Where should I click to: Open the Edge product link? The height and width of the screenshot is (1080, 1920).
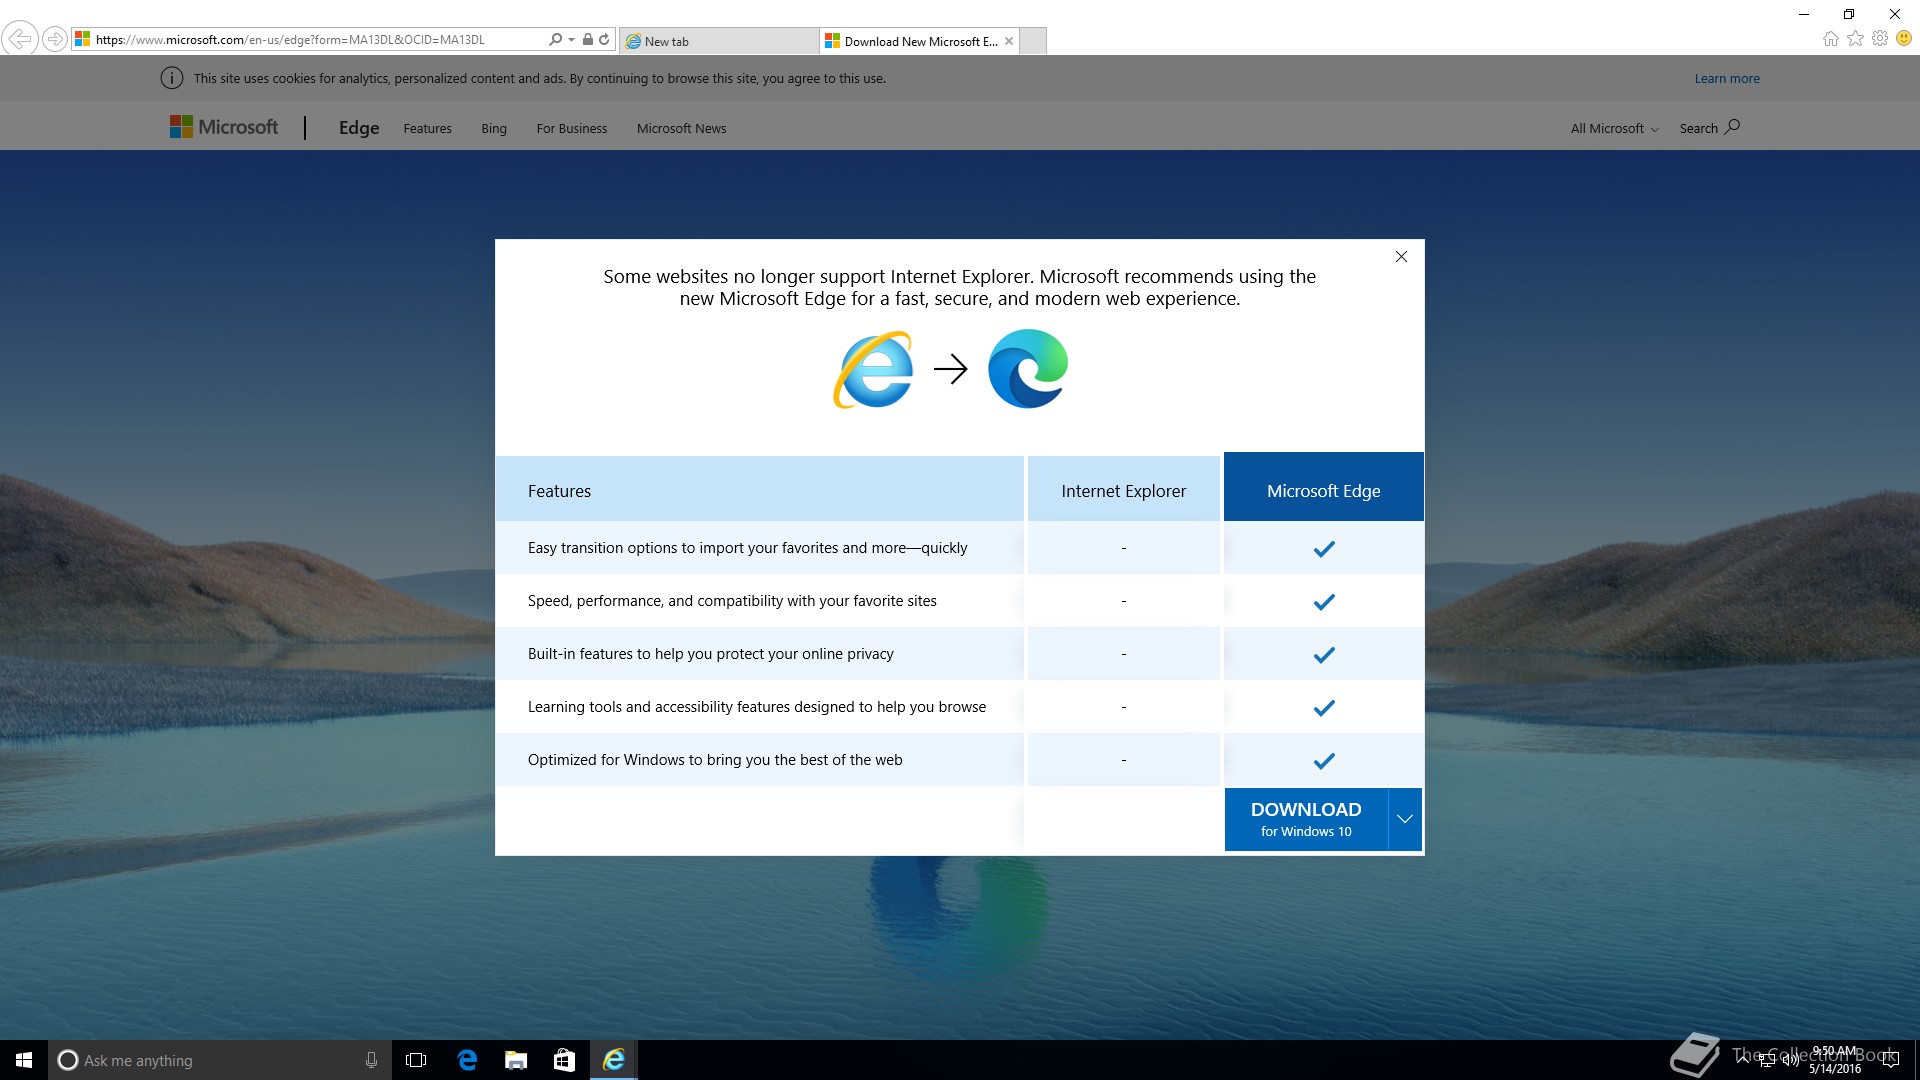point(359,128)
